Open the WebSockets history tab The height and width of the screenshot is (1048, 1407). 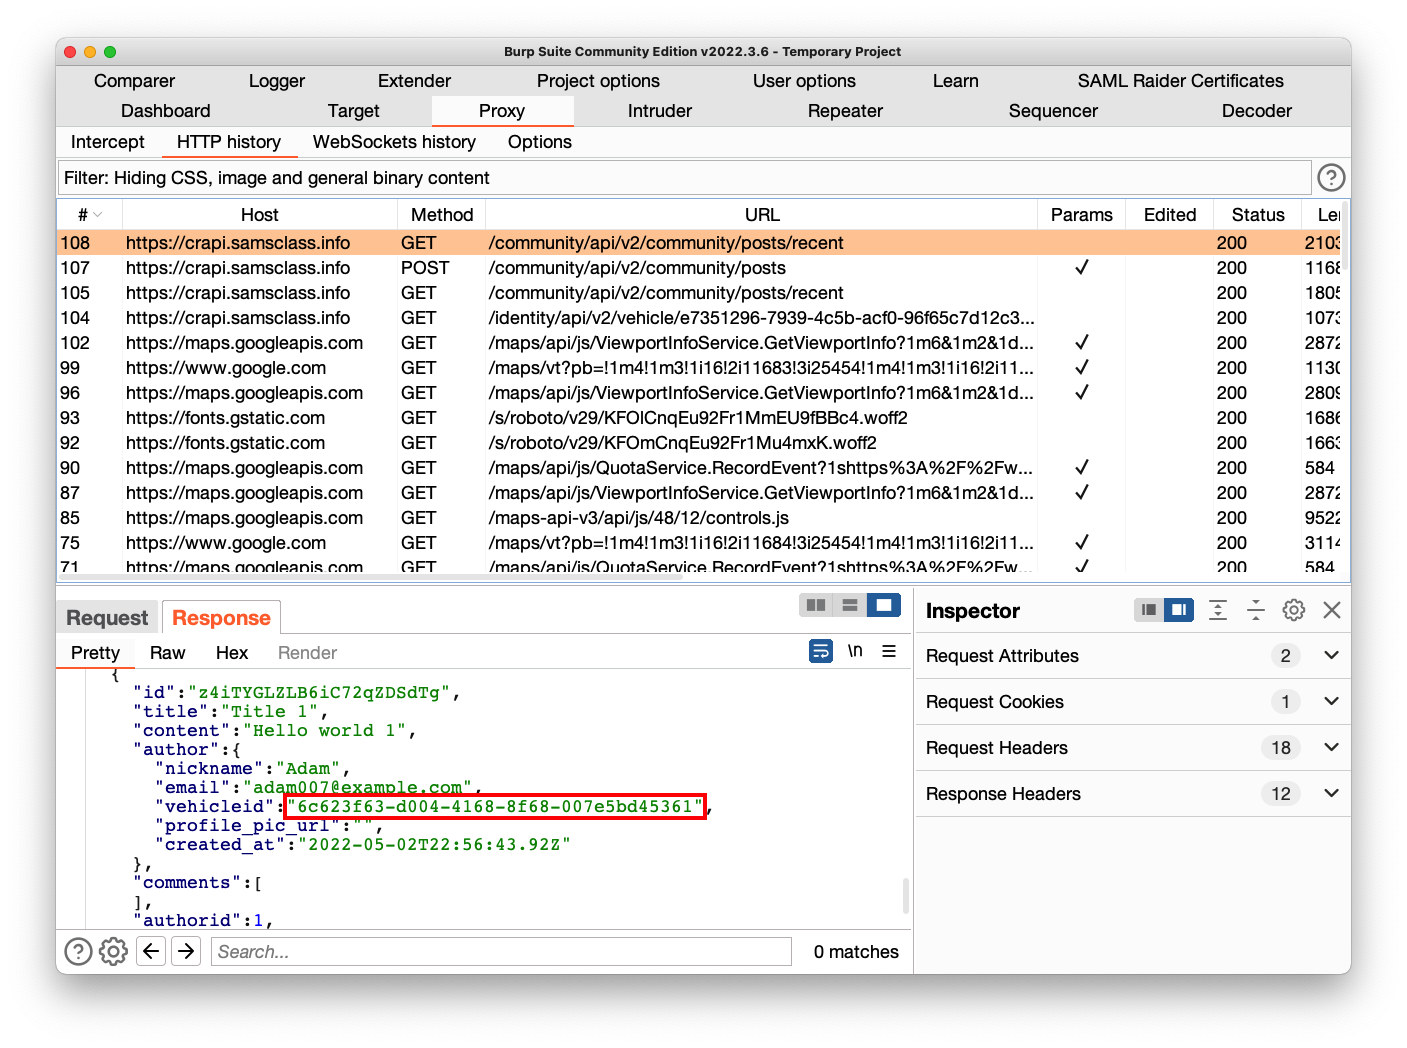(394, 142)
